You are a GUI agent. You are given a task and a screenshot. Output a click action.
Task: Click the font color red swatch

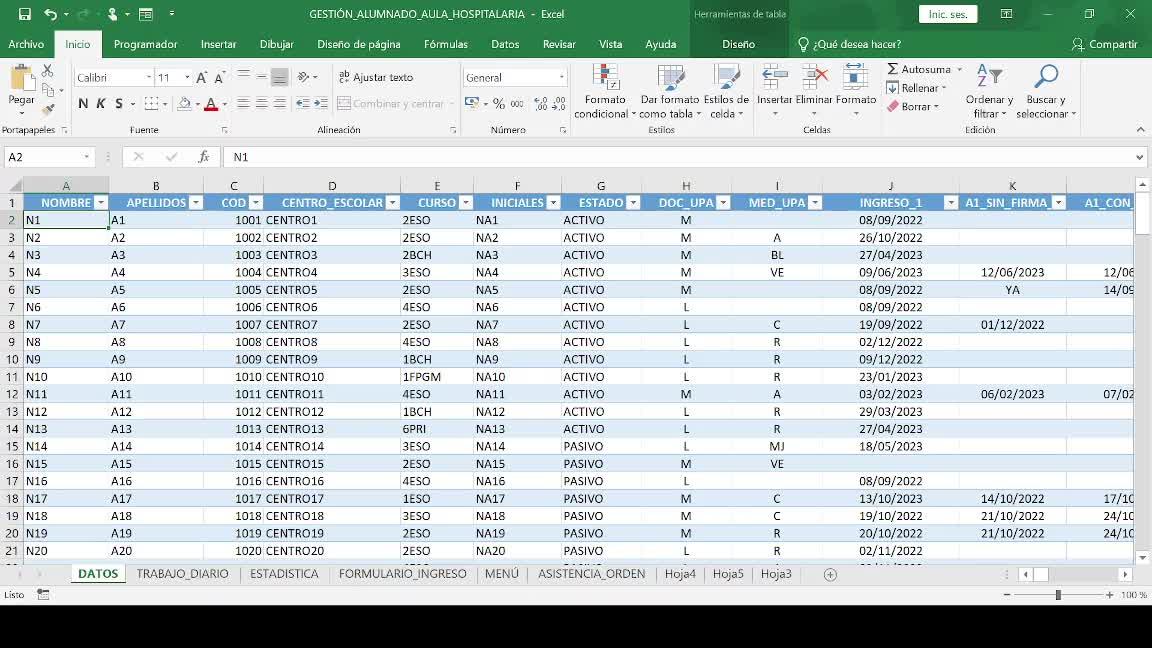[210, 104]
